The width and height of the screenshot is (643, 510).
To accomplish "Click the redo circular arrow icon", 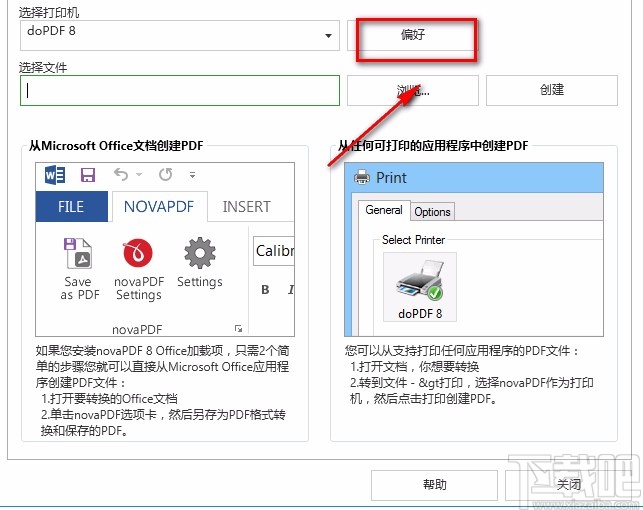I will coord(165,175).
